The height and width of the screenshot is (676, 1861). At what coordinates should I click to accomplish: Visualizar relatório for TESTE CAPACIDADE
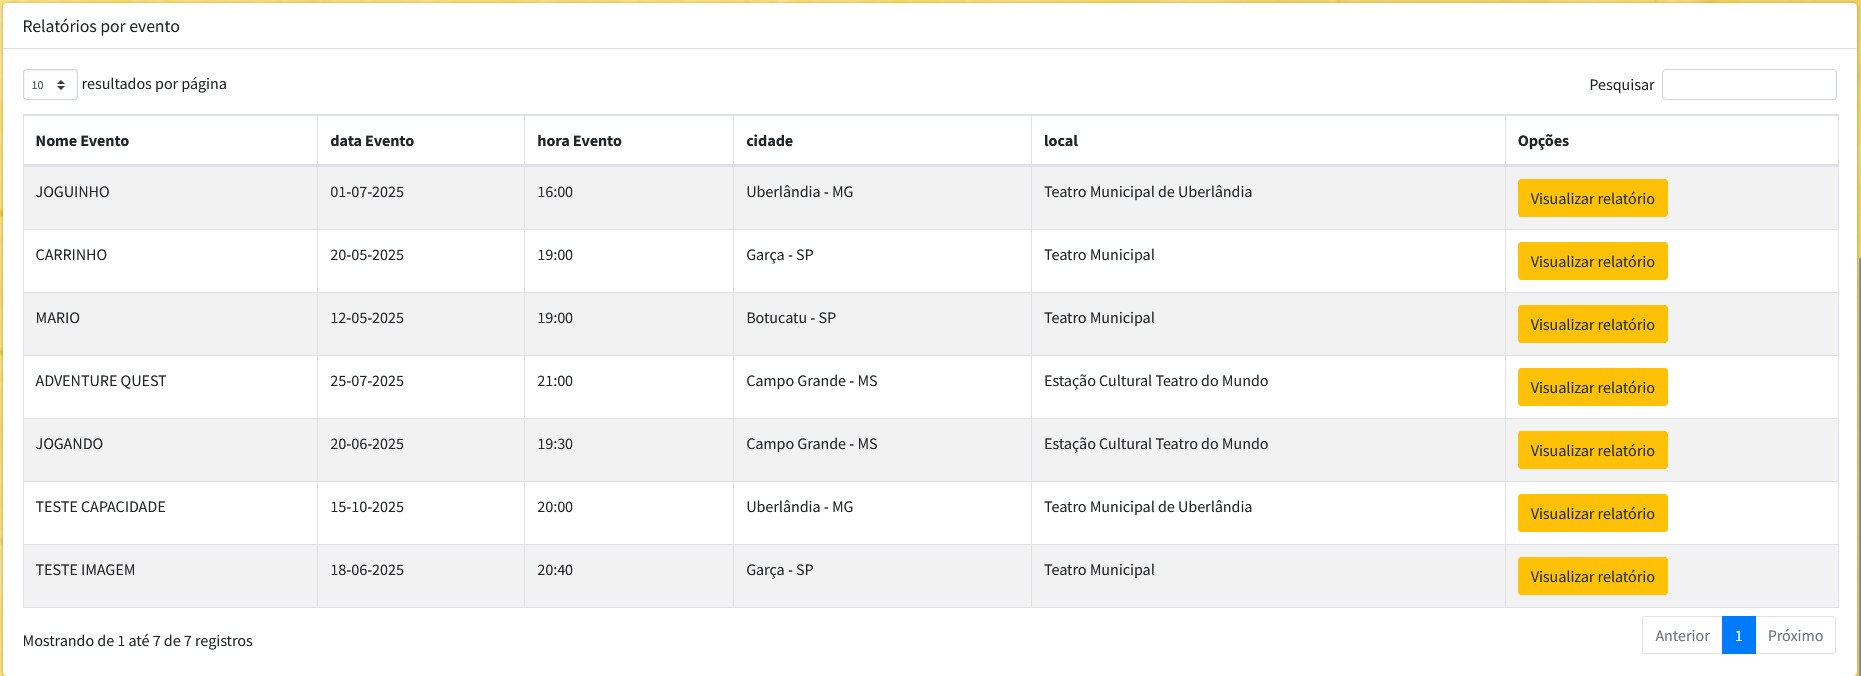1592,513
